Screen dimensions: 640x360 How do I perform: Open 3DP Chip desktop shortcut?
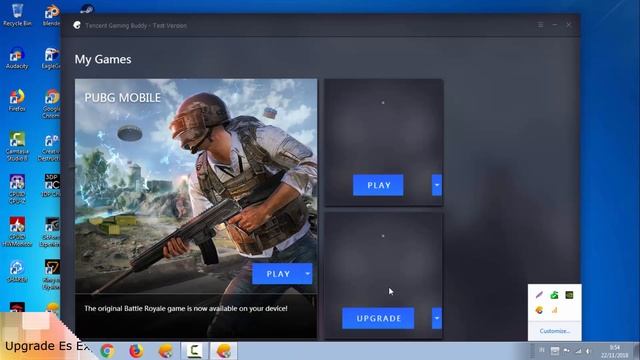[x=52, y=186]
